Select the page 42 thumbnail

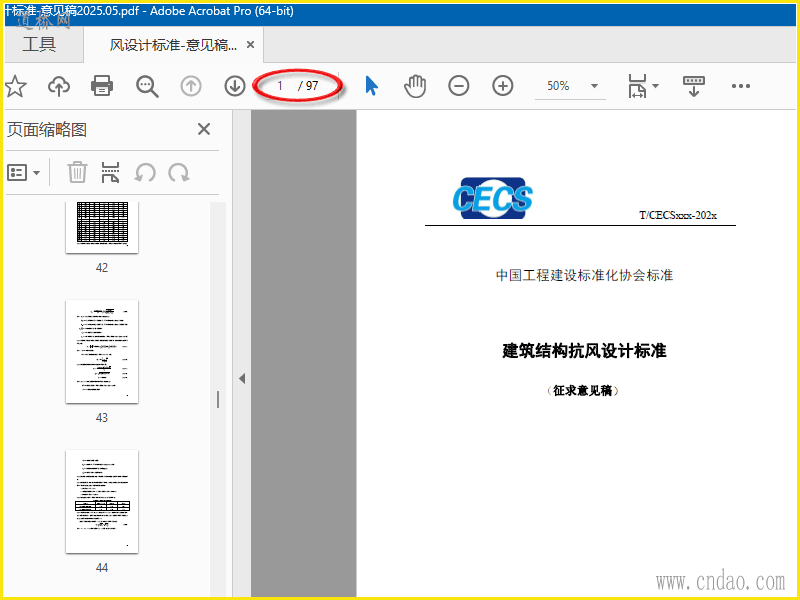(x=102, y=228)
